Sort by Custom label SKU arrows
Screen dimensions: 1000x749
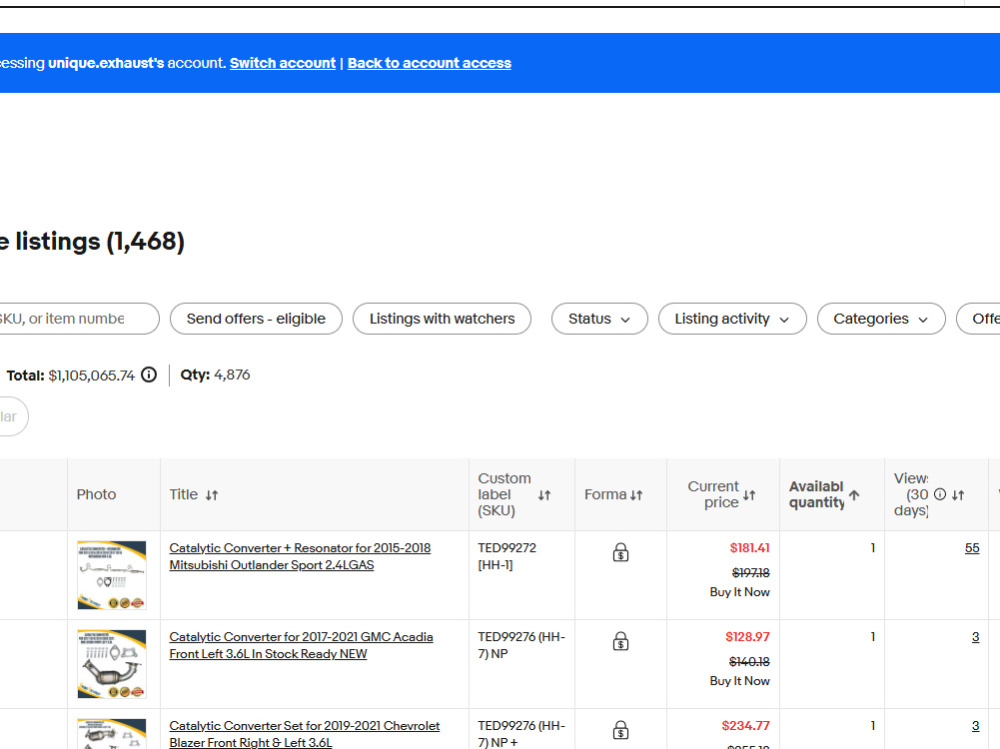[x=544, y=495]
